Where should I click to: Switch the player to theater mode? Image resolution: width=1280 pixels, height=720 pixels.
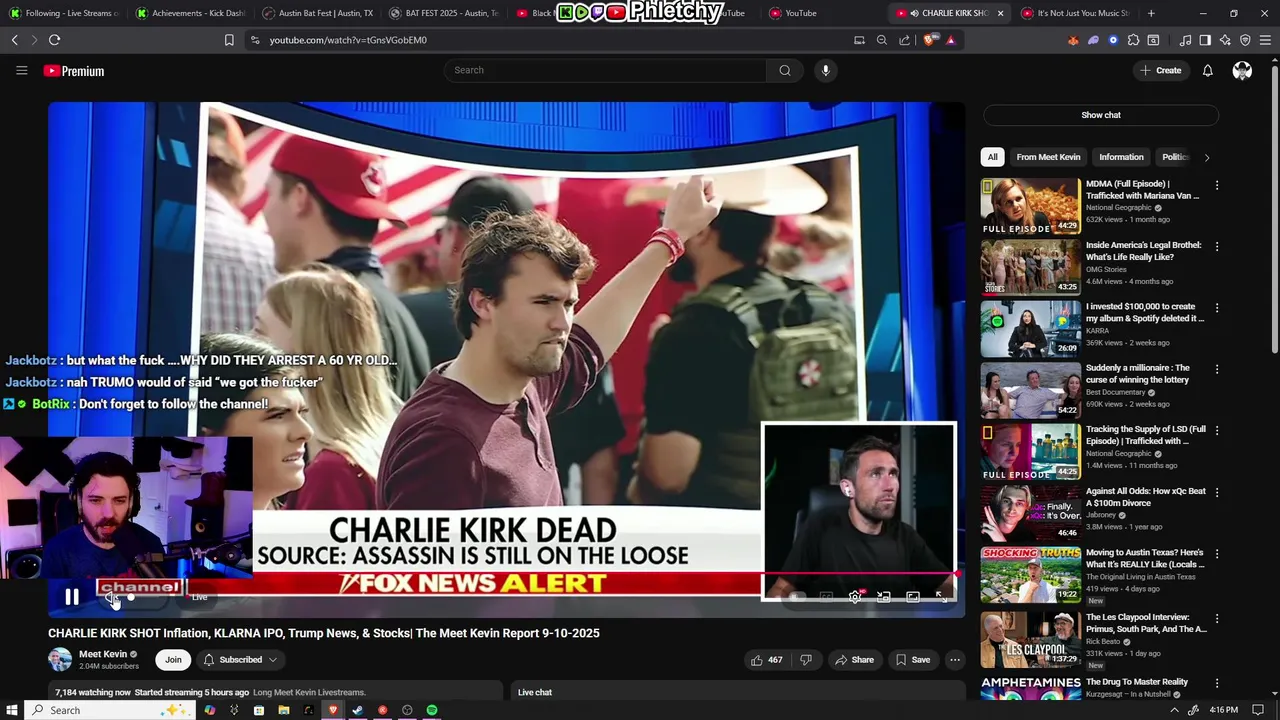912,597
